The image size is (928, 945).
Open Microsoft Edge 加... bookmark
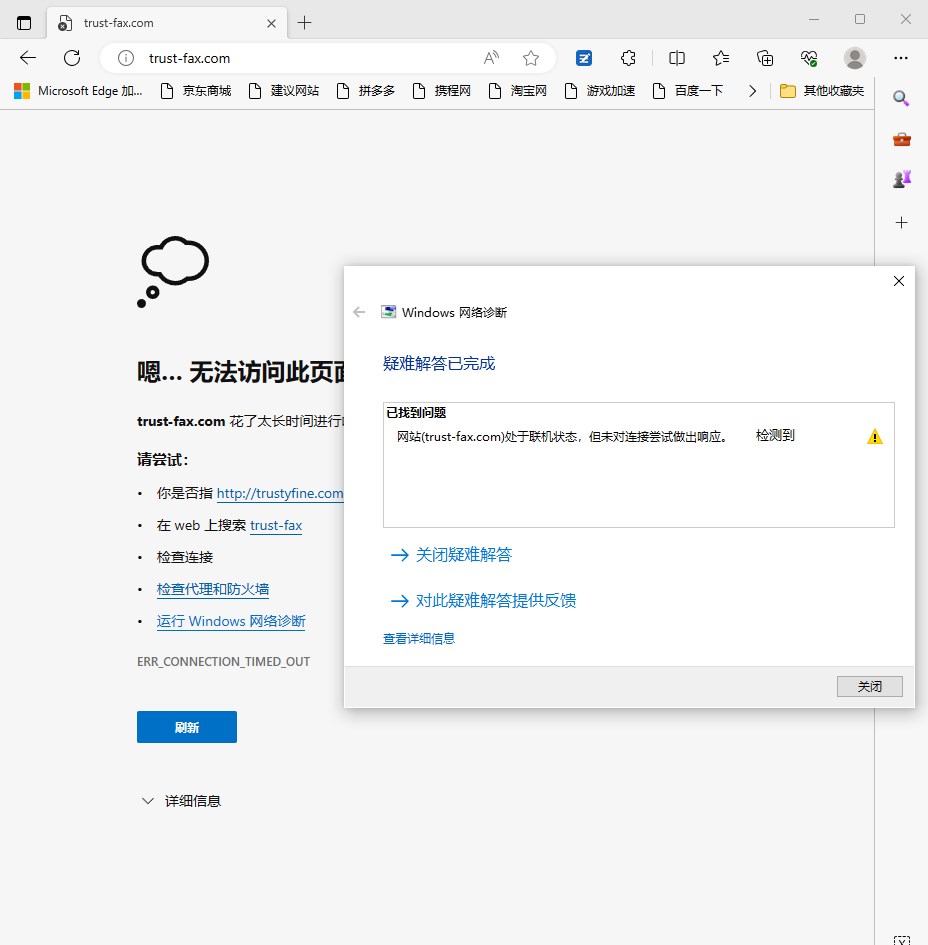tap(78, 90)
